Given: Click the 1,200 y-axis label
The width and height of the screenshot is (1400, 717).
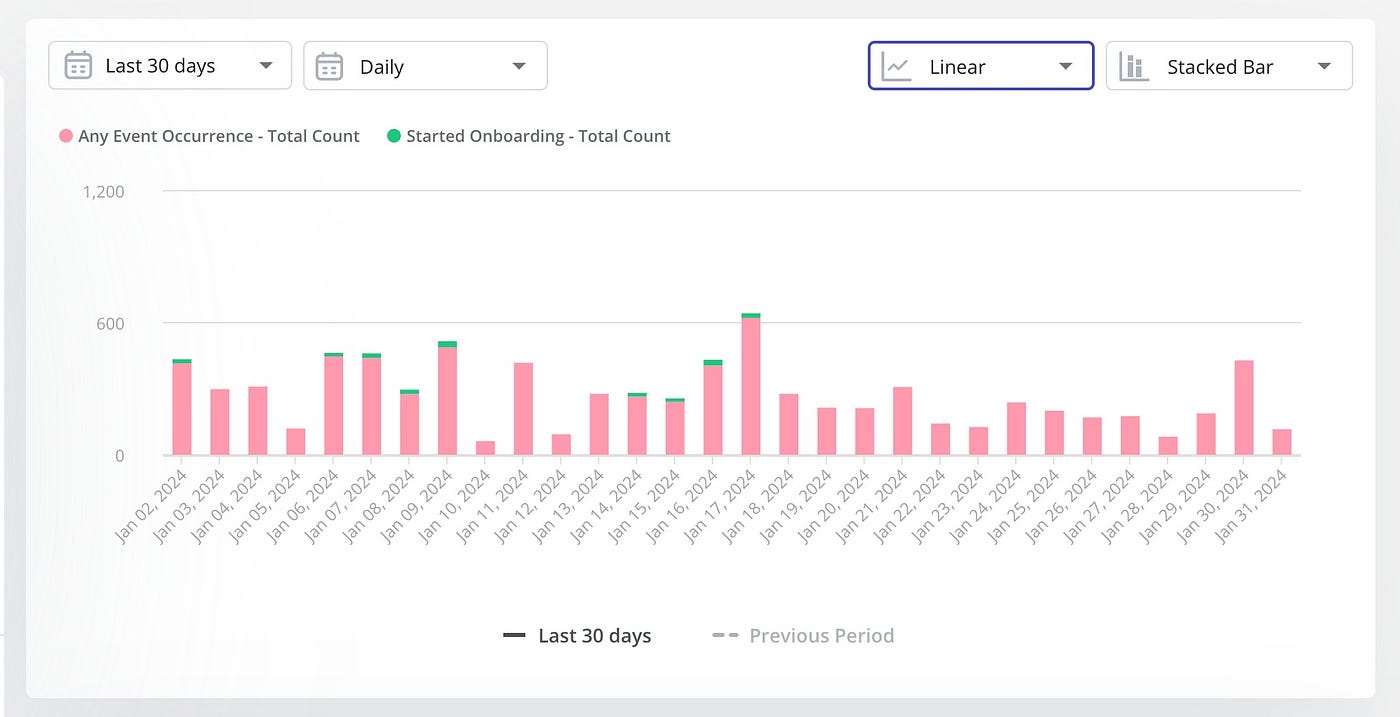Looking at the screenshot, I should click(x=104, y=191).
